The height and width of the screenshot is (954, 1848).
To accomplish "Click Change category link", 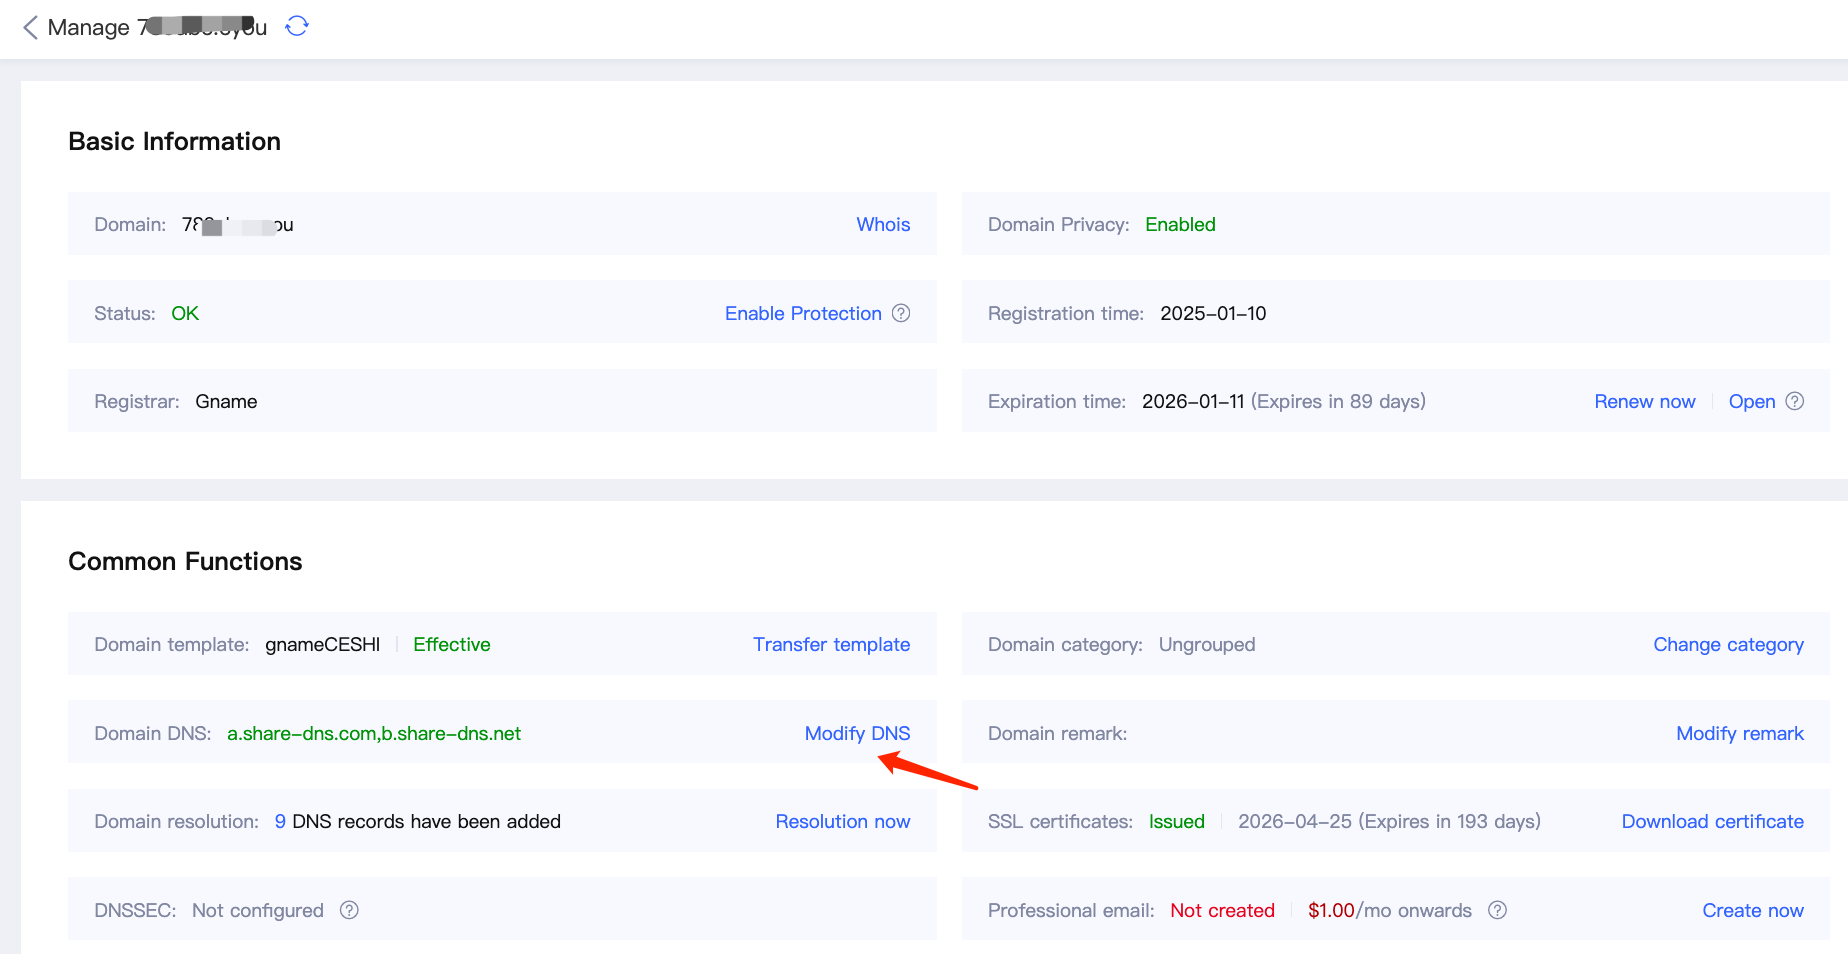I will [1728, 644].
